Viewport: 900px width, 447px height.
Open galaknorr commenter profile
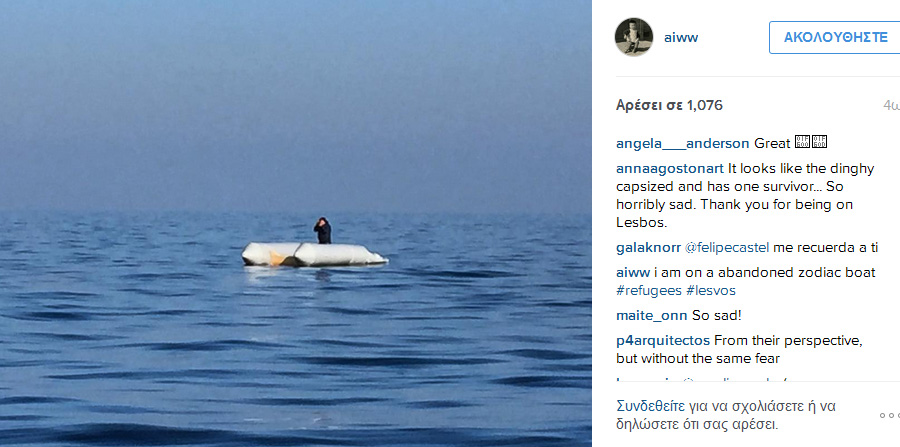[x=649, y=248]
